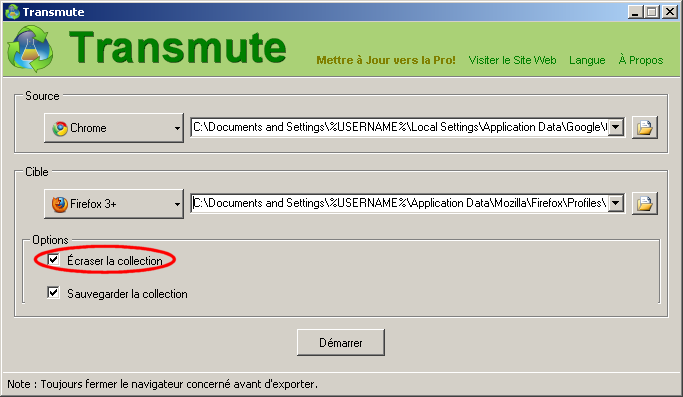Toggle Sauvegarder la collection checkbox

tap(53, 292)
